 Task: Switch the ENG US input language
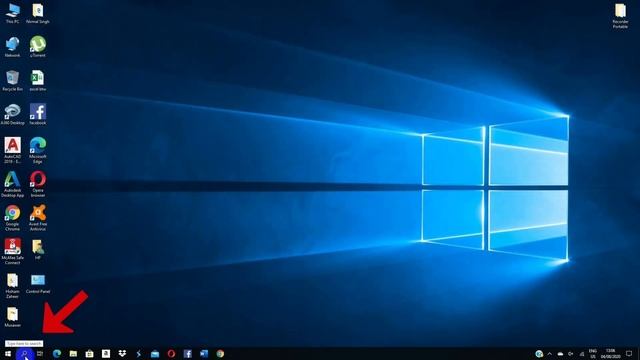point(593,354)
